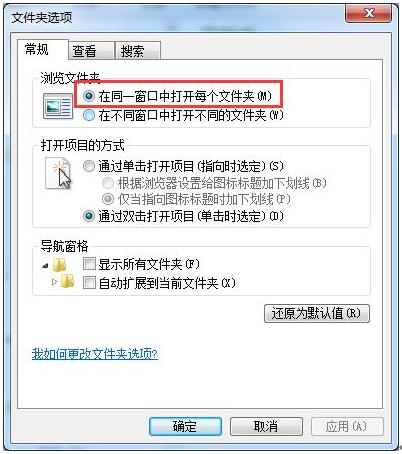The image size is (402, 454).
Task: Open the 搜索 tab
Action: coord(137,51)
